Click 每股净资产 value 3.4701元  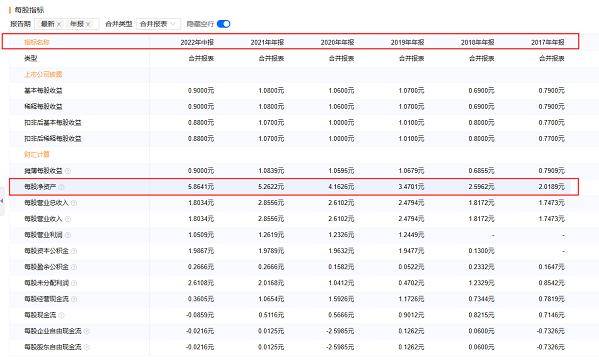(x=411, y=187)
